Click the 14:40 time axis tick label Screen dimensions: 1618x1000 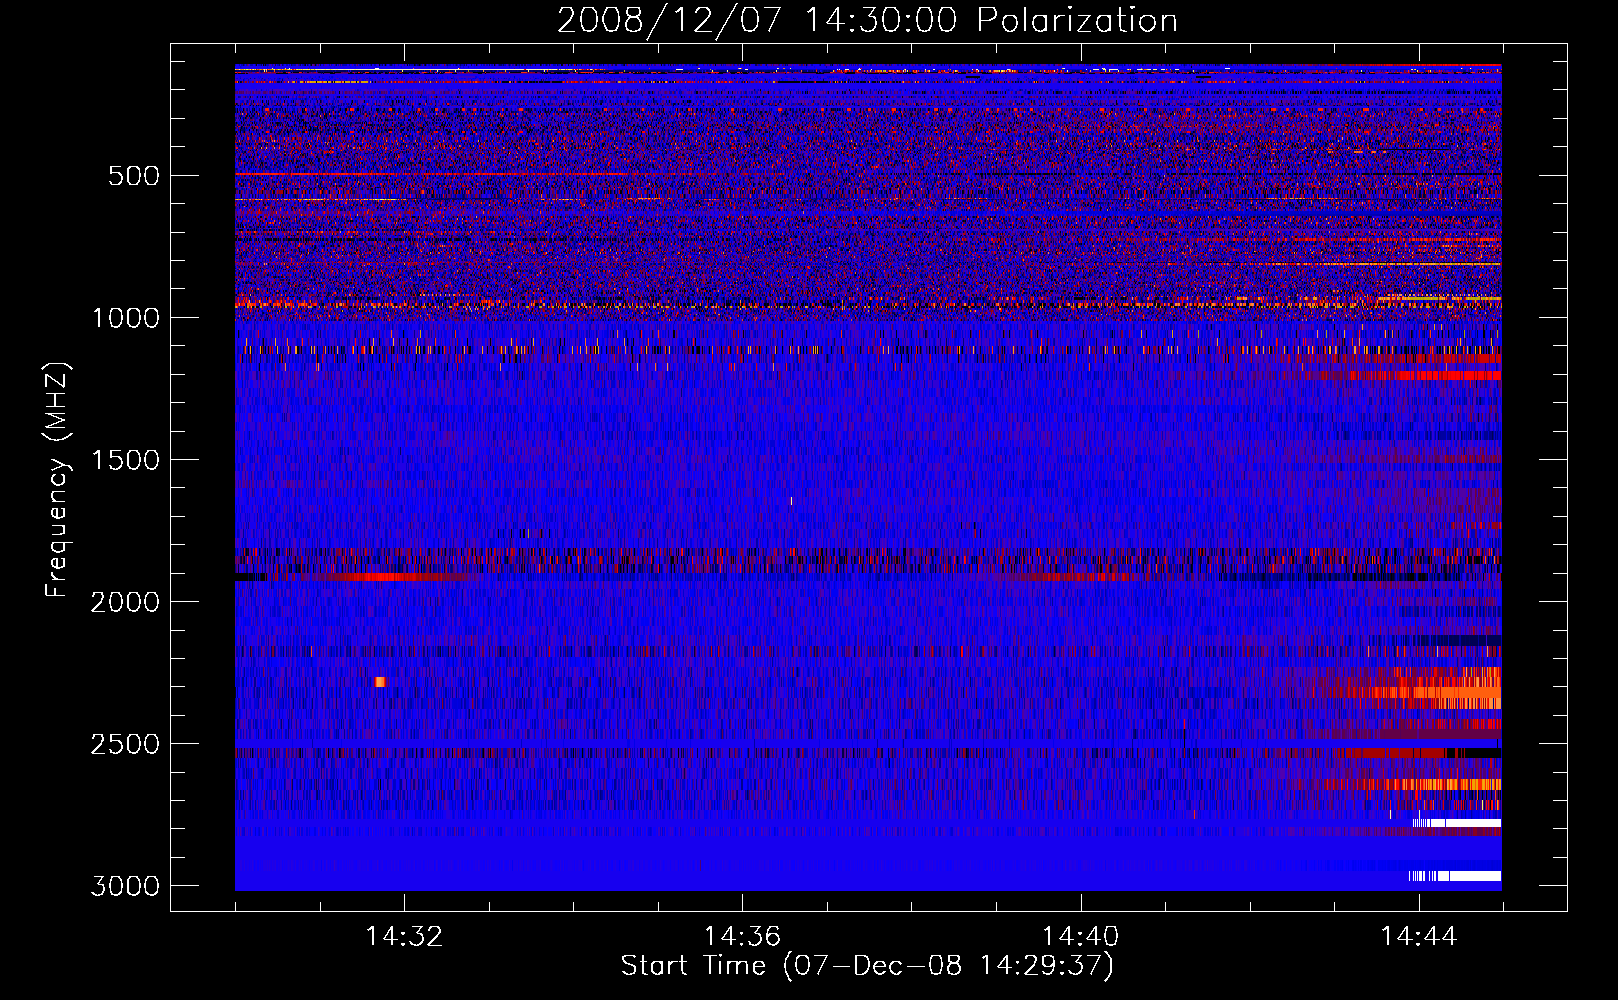(1080, 936)
